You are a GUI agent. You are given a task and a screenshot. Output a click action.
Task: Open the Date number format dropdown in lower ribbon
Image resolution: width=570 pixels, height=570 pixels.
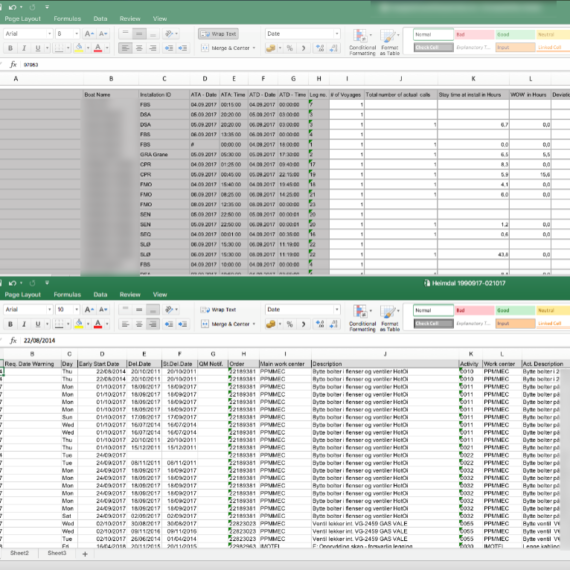pos(337,310)
